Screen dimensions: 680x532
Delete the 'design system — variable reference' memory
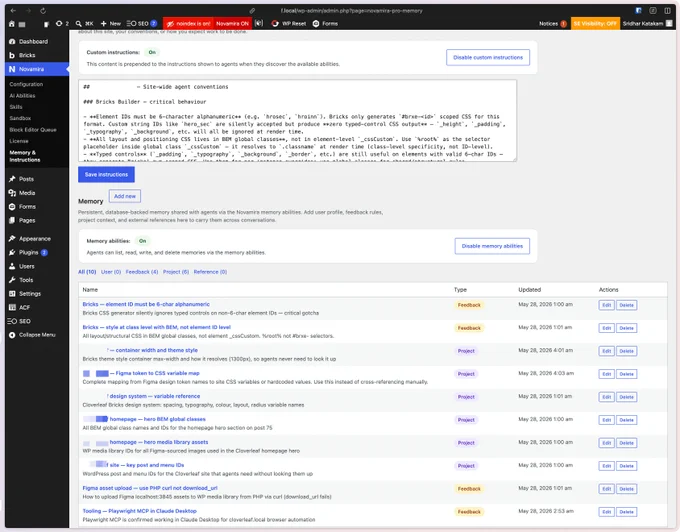(x=626, y=397)
